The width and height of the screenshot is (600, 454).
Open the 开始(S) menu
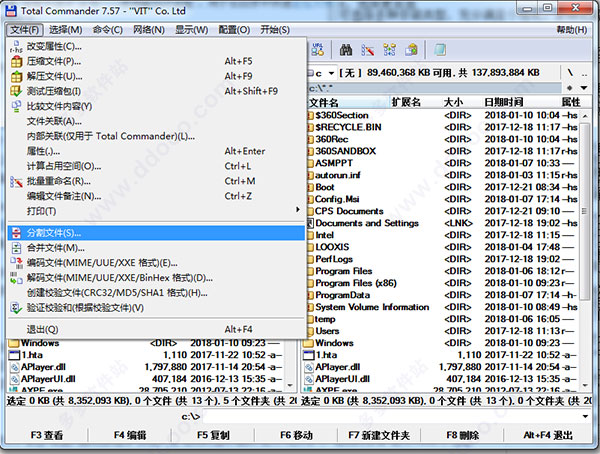point(275,29)
